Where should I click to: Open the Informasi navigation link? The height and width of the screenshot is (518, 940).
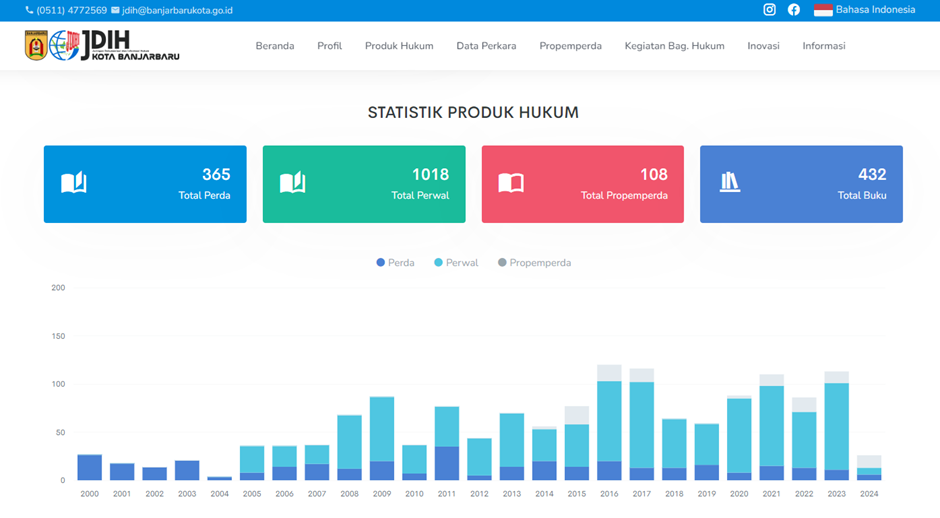tap(823, 46)
